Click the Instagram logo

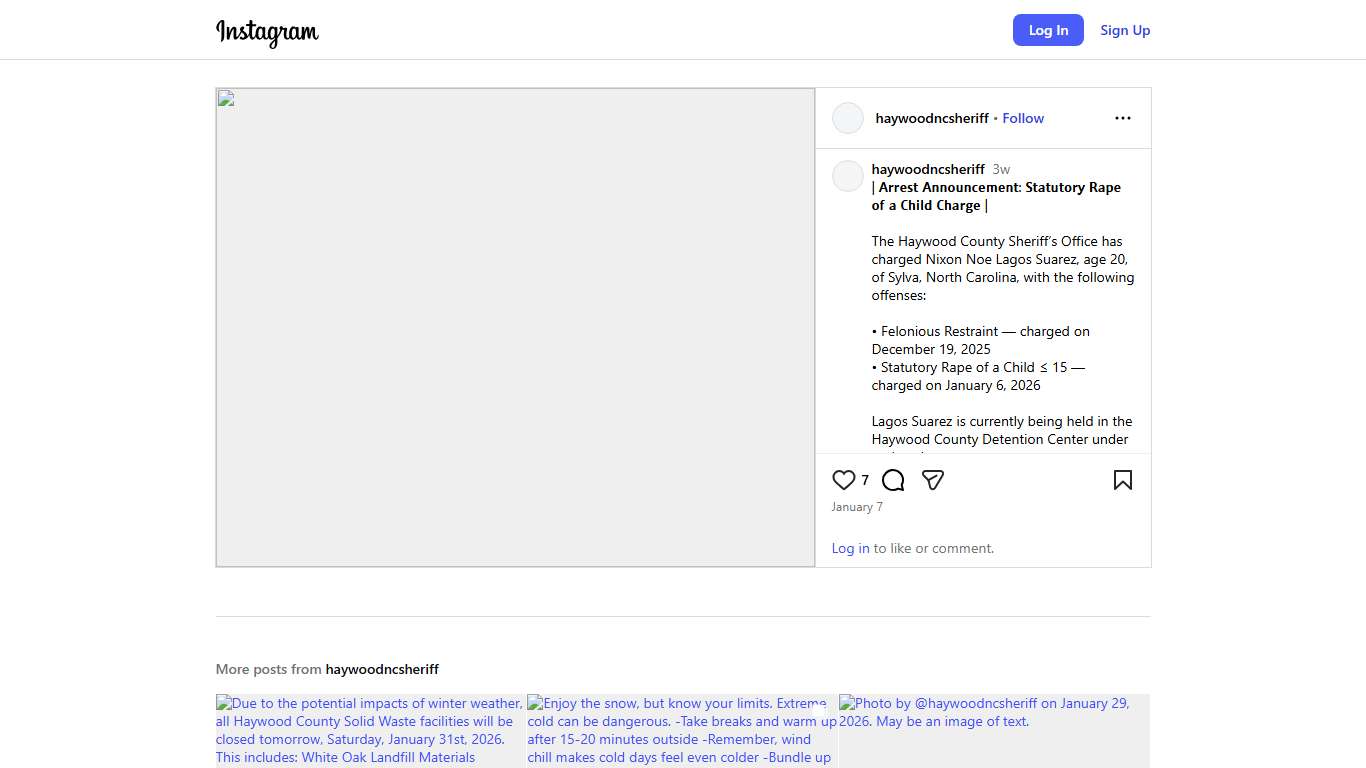click(x=267, y=32)
